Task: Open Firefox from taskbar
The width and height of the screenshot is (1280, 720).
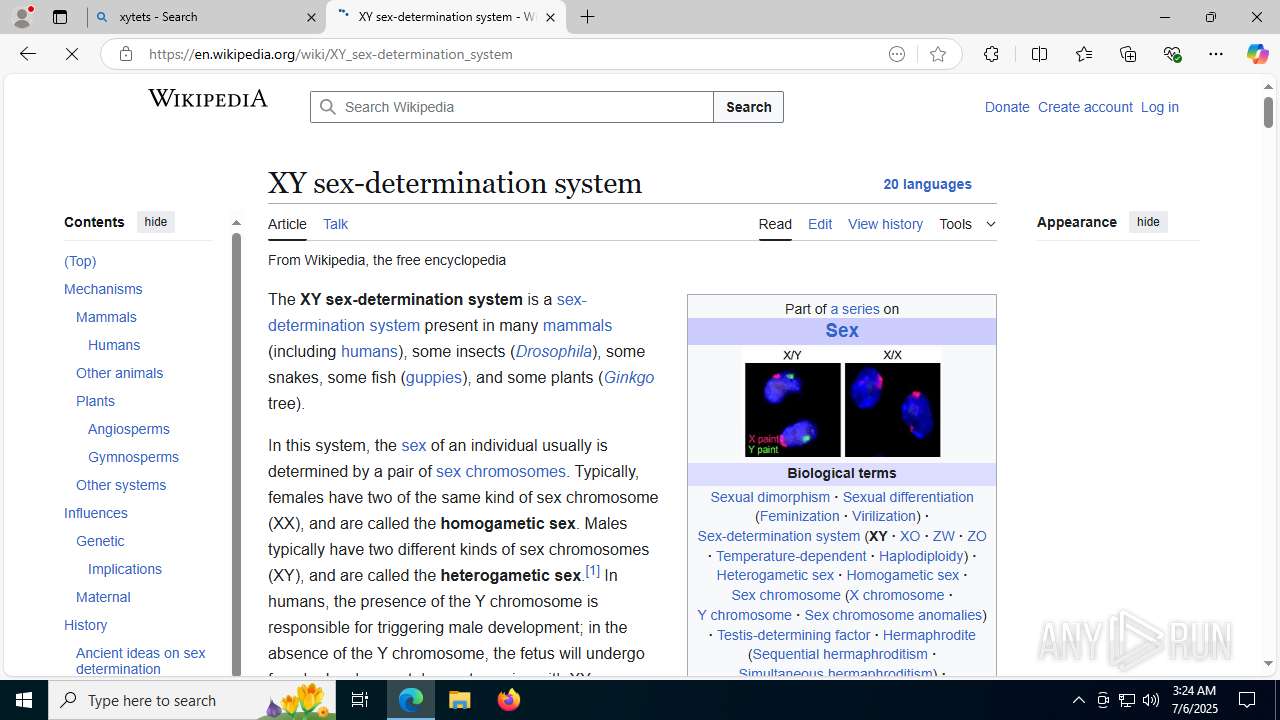Action: coord(508,700)
